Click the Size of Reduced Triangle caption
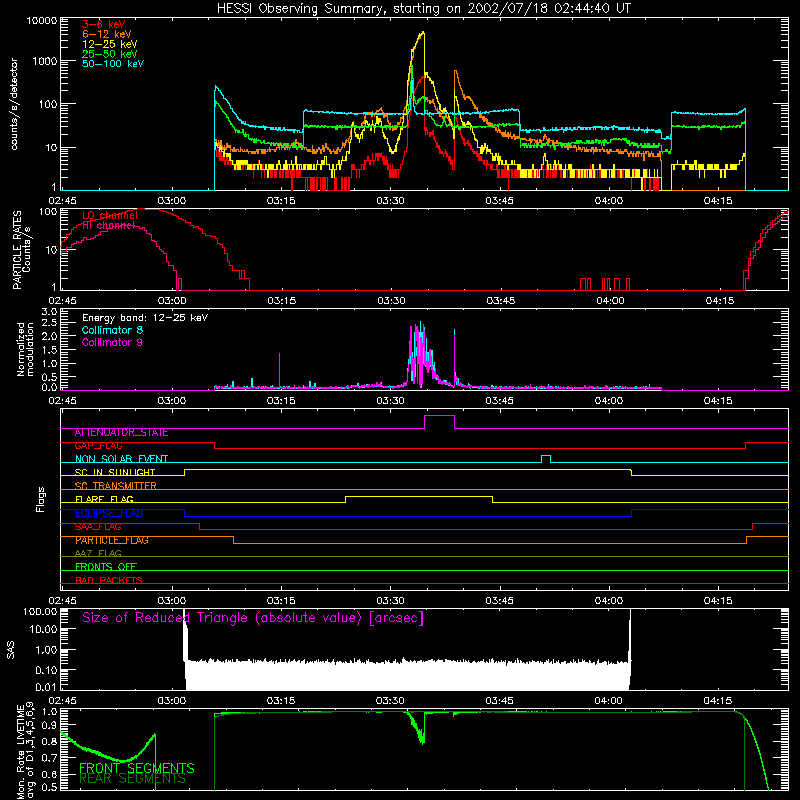Screen dimensions: 800x800 (x=253, y=618)
